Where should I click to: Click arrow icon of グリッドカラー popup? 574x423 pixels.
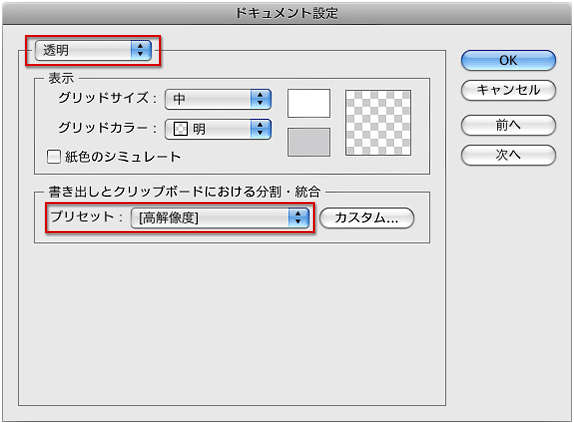pyautogui.click(x=261, y=129)
